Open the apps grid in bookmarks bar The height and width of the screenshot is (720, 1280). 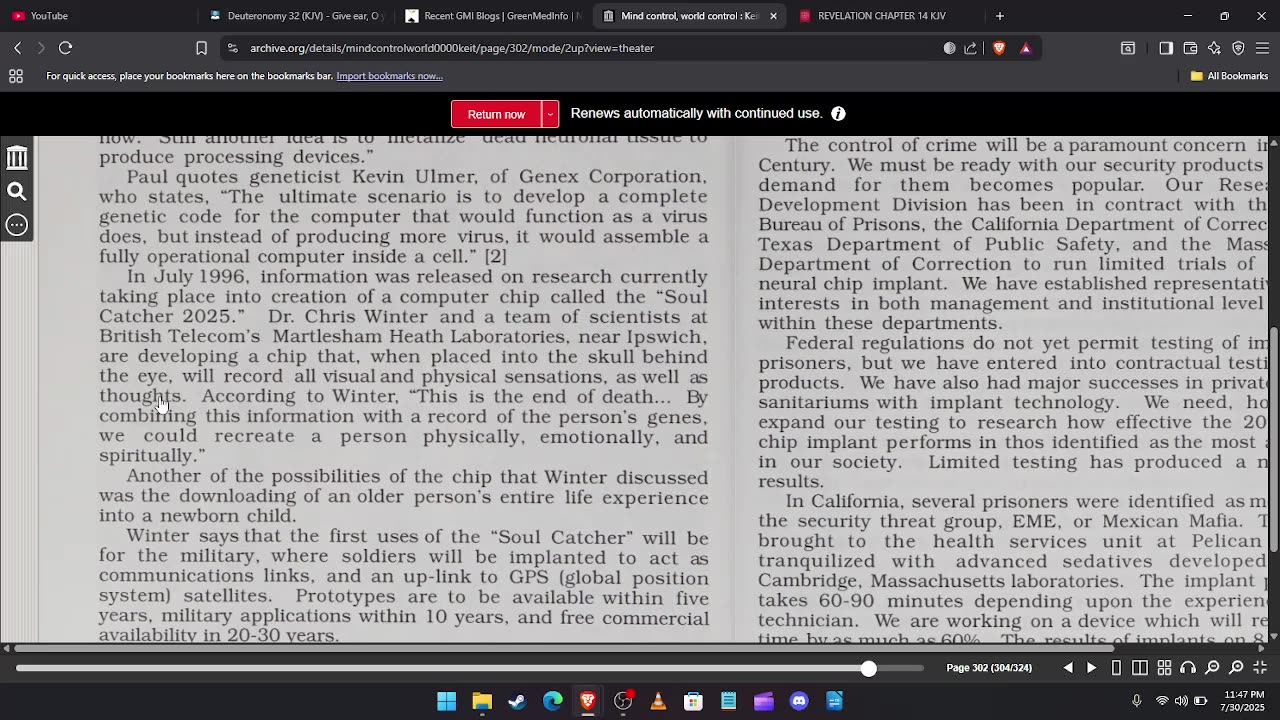[x=16, y=76]
